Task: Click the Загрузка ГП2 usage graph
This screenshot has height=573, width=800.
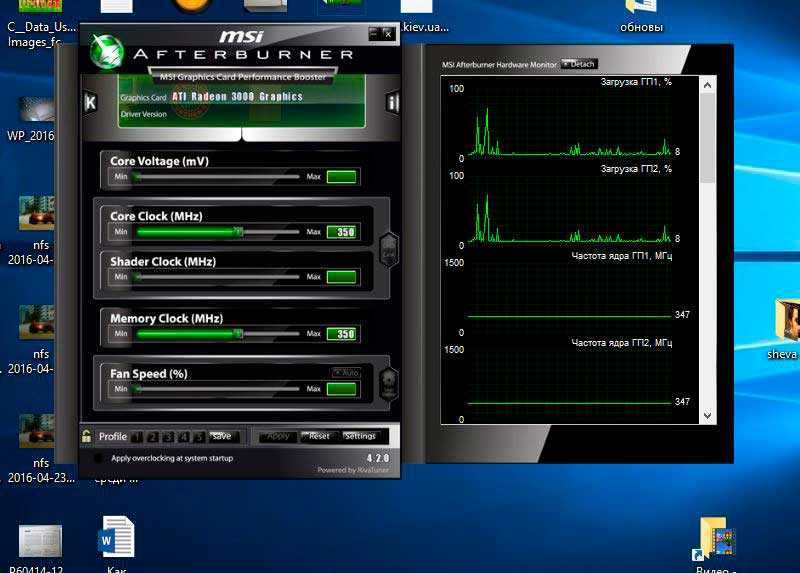Action: click(569, 209)
